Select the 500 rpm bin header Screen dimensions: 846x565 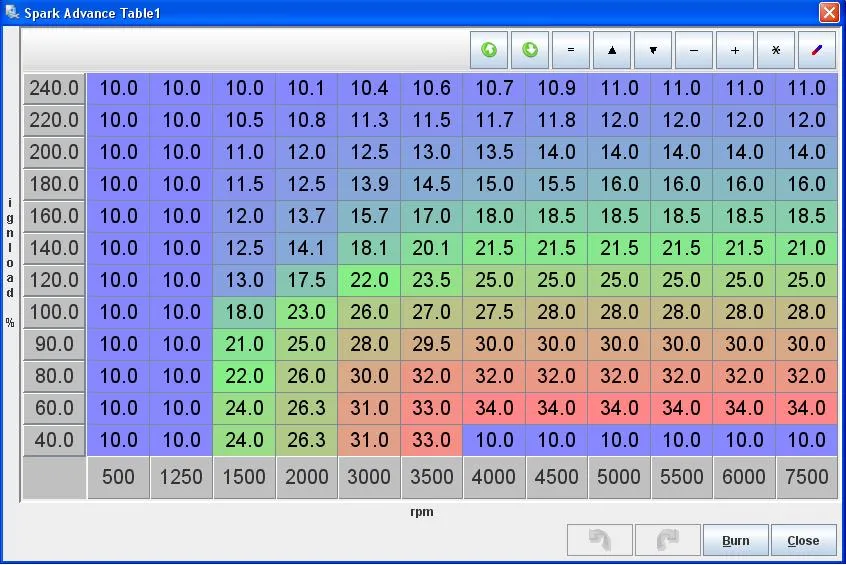pyautogui.click(x=118, y=477)
